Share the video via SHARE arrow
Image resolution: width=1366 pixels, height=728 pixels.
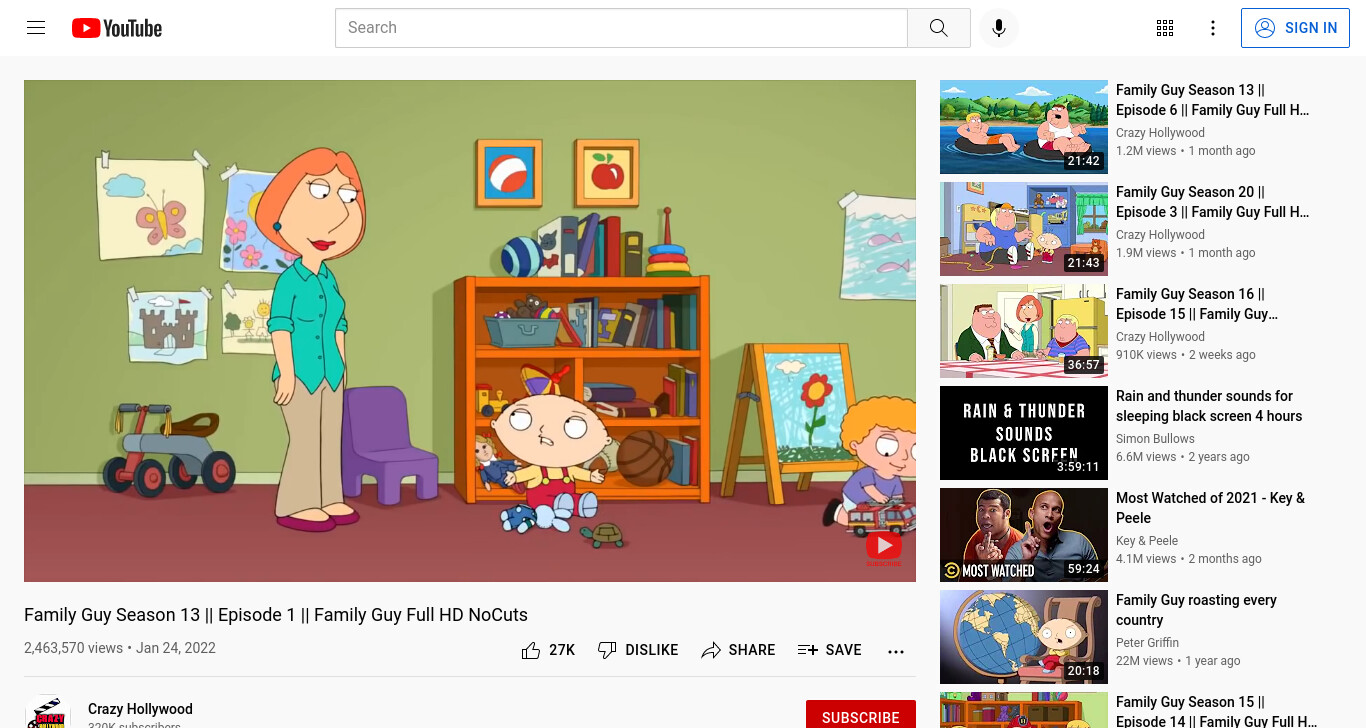pyautogui.click(x=738, y=650)
